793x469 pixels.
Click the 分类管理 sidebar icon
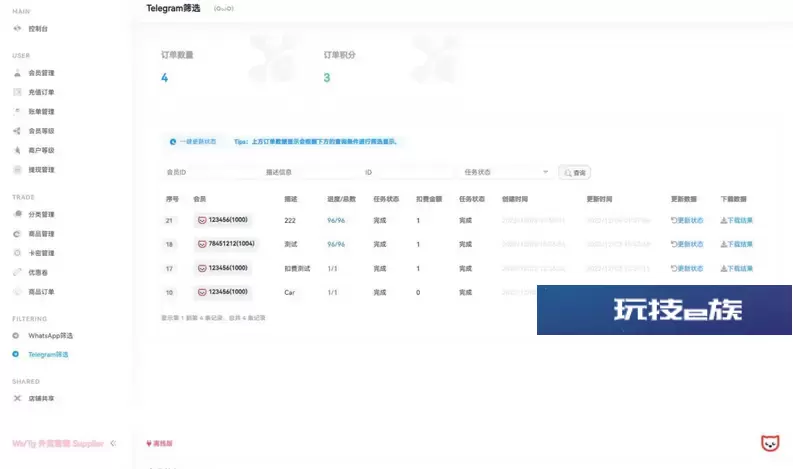(17, 214)
